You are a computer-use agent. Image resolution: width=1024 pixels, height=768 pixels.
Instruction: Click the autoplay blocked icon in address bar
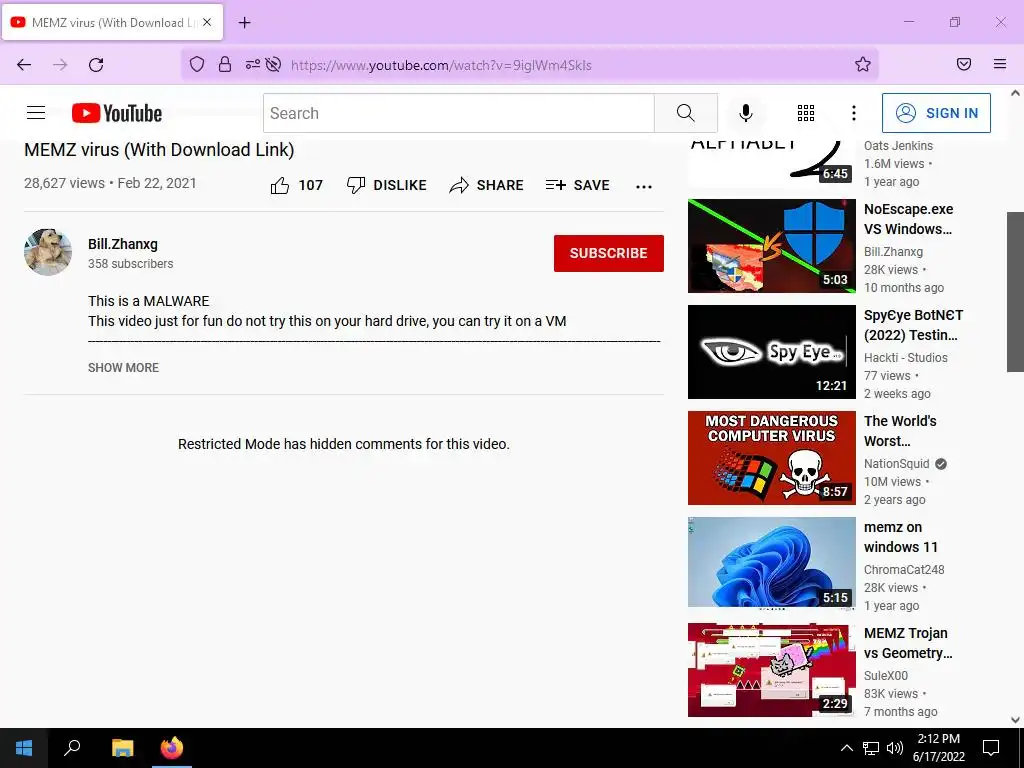click(274, 64)
